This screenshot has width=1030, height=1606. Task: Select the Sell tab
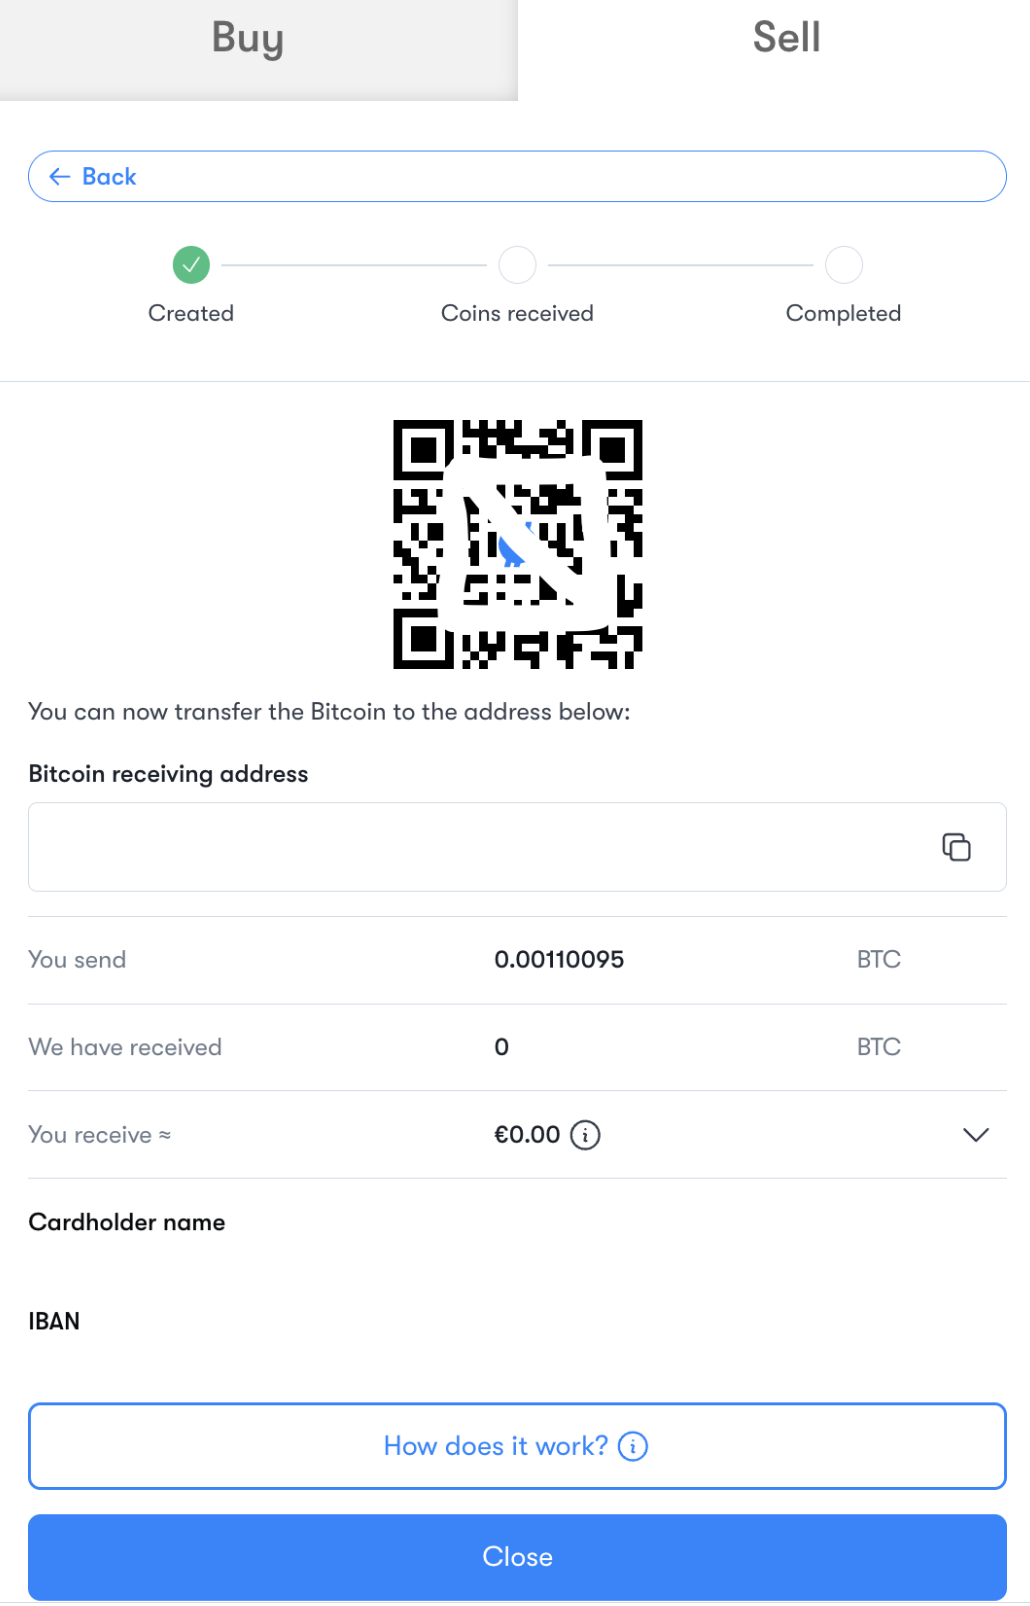coord(786,38)
